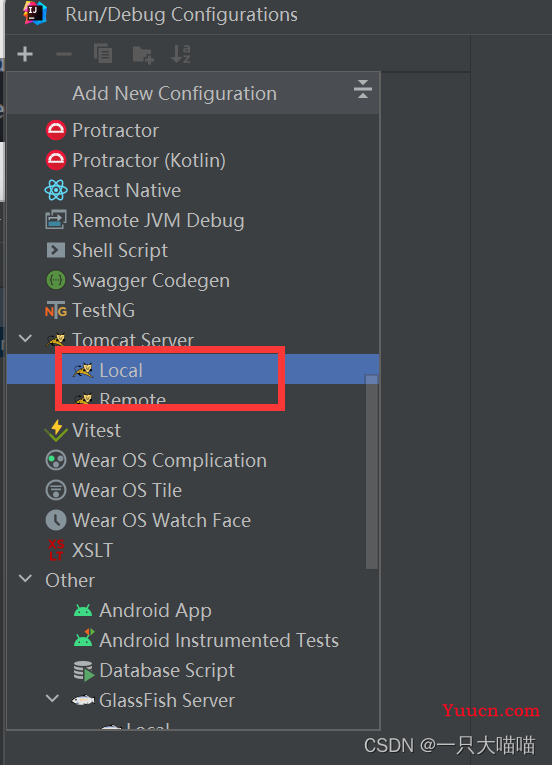The width and height of the screenshot is (552, 765).
Task: Collapse the Other group chevron
Action: [25, 579]
